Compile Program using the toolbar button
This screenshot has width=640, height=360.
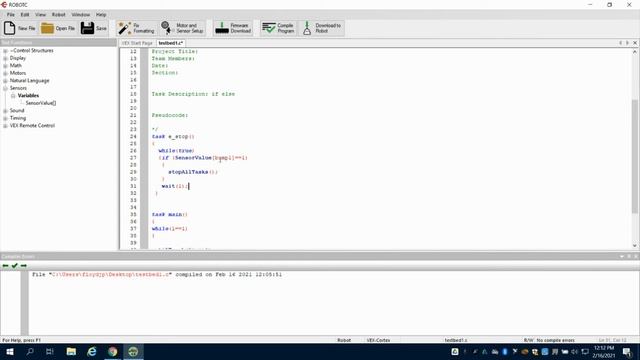click(x=278, y=28)
